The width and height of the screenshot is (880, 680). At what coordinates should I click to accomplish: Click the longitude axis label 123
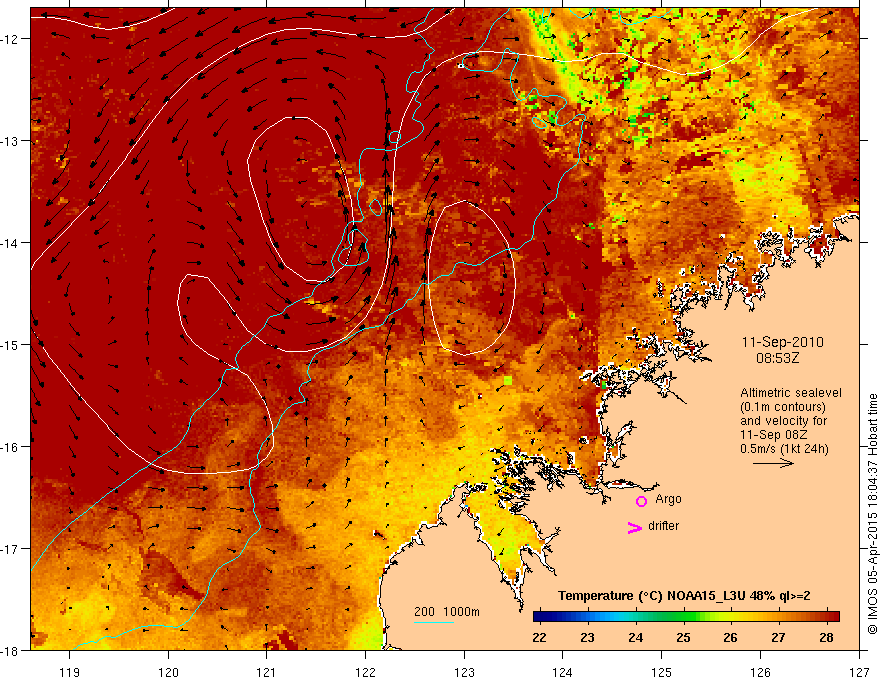point(464,672)
